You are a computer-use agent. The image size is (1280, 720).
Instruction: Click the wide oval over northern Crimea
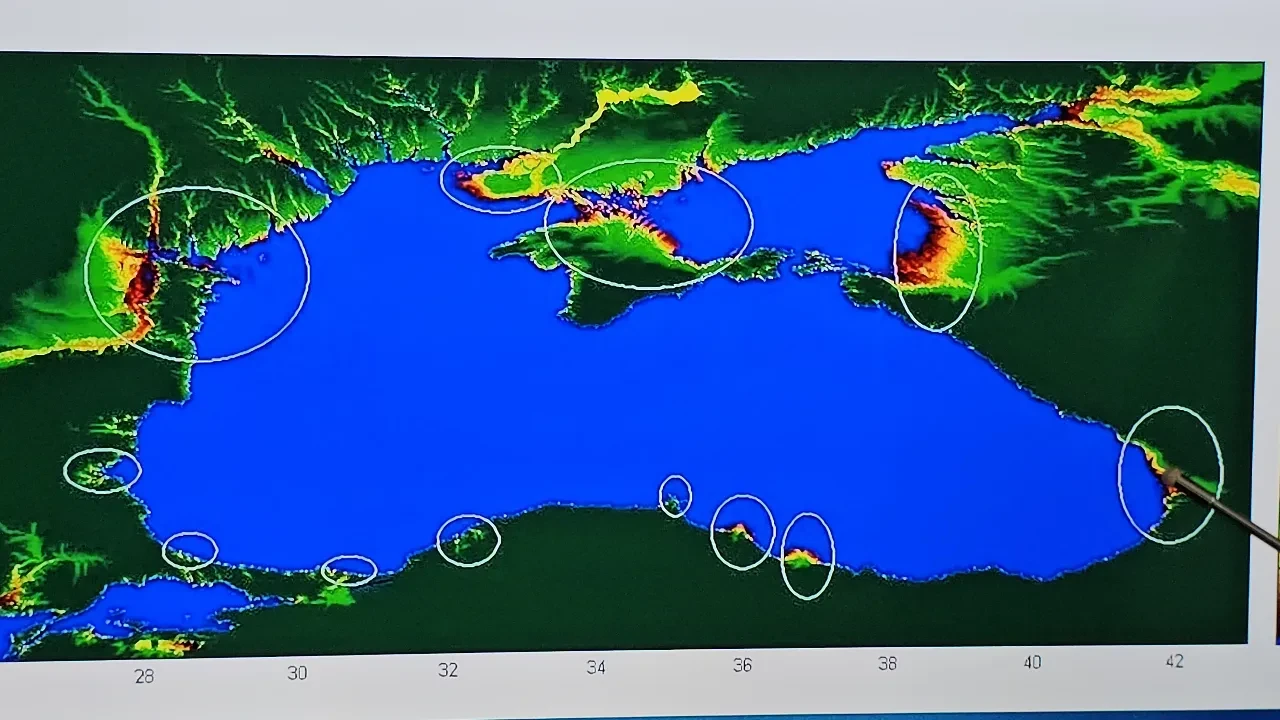(648, 224)
